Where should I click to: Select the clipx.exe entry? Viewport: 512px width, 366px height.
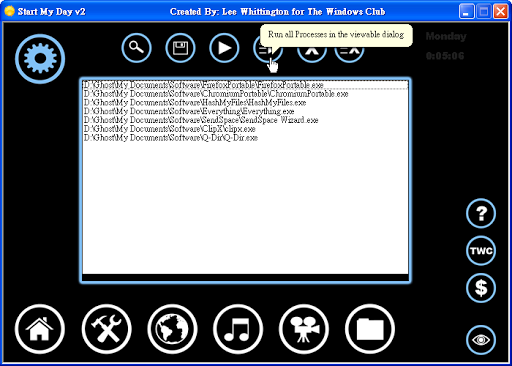coord(245,129)
